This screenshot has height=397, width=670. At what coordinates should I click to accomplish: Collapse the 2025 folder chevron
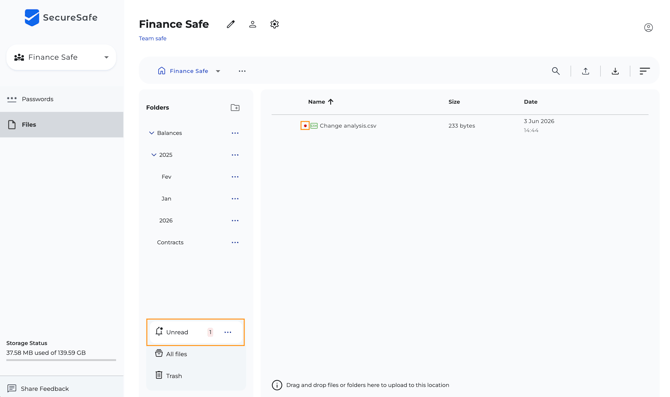click(154, 155)
